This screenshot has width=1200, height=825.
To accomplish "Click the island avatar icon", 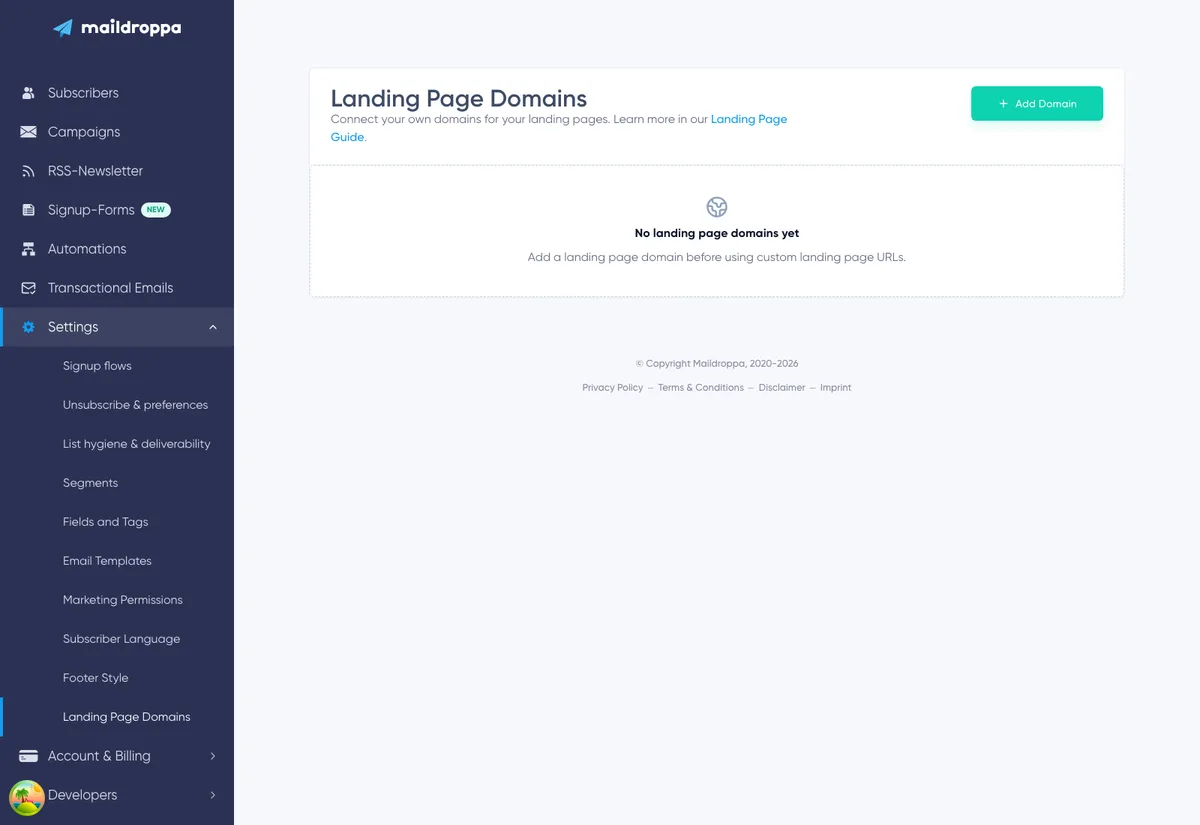I will pos(27,798).
